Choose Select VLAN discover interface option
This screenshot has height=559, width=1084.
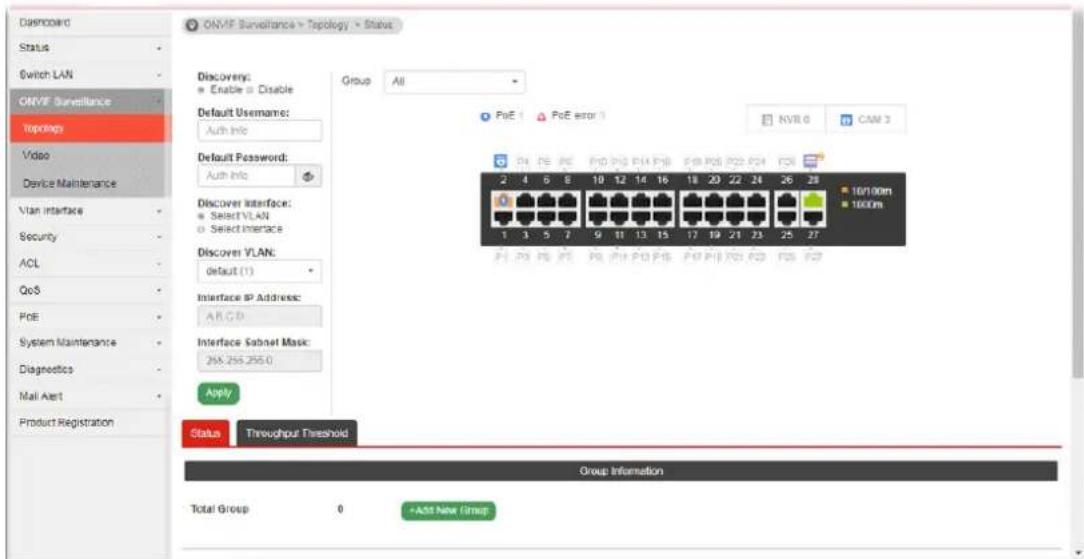coord(202,218)
